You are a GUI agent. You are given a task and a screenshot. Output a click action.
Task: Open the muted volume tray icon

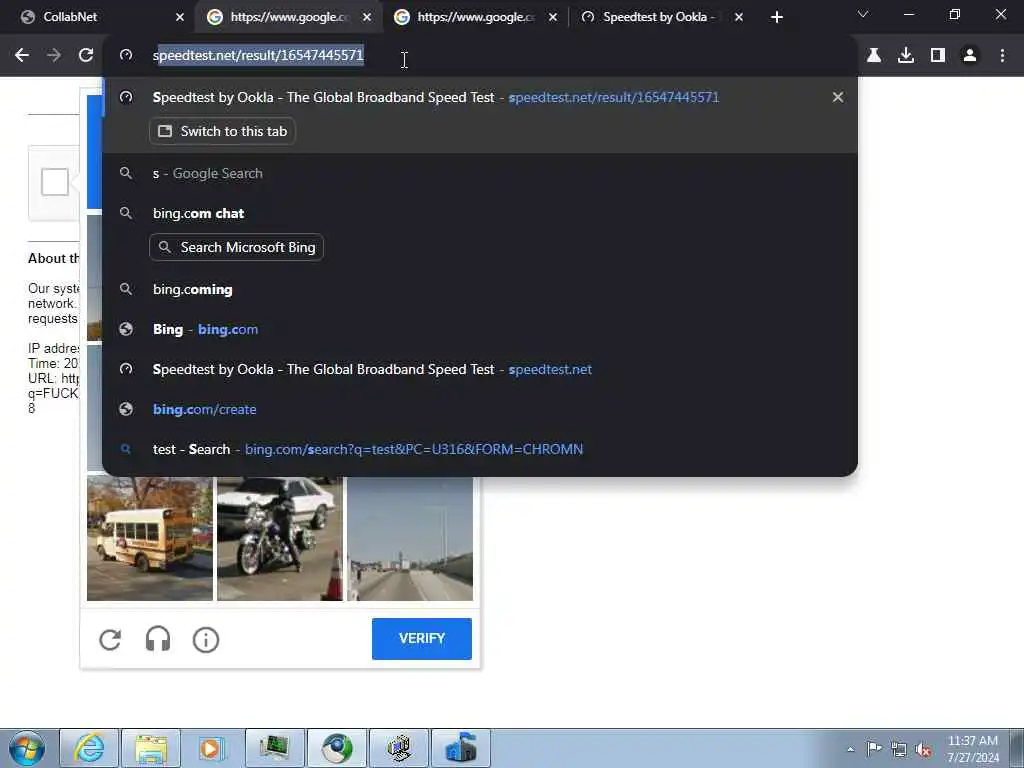923,750
